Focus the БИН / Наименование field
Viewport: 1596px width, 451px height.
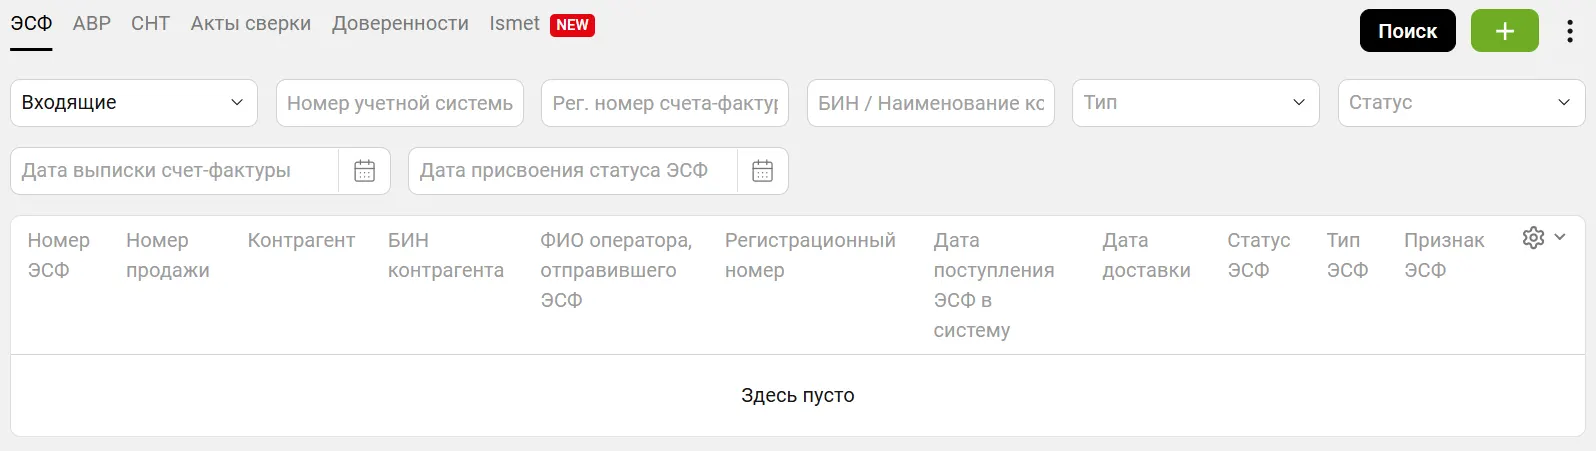(x=930, y=103)
